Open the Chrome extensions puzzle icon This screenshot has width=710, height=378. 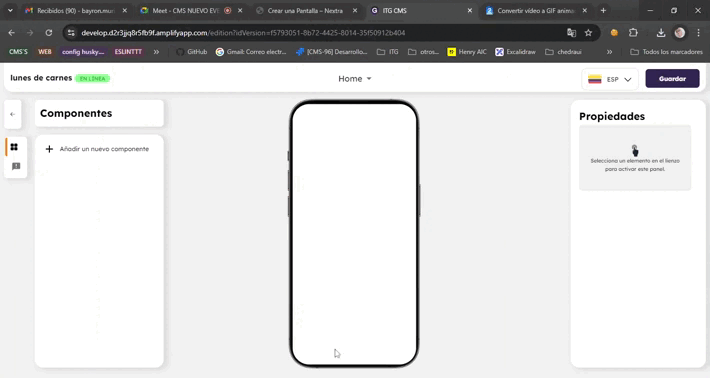(x=633, y=33)
